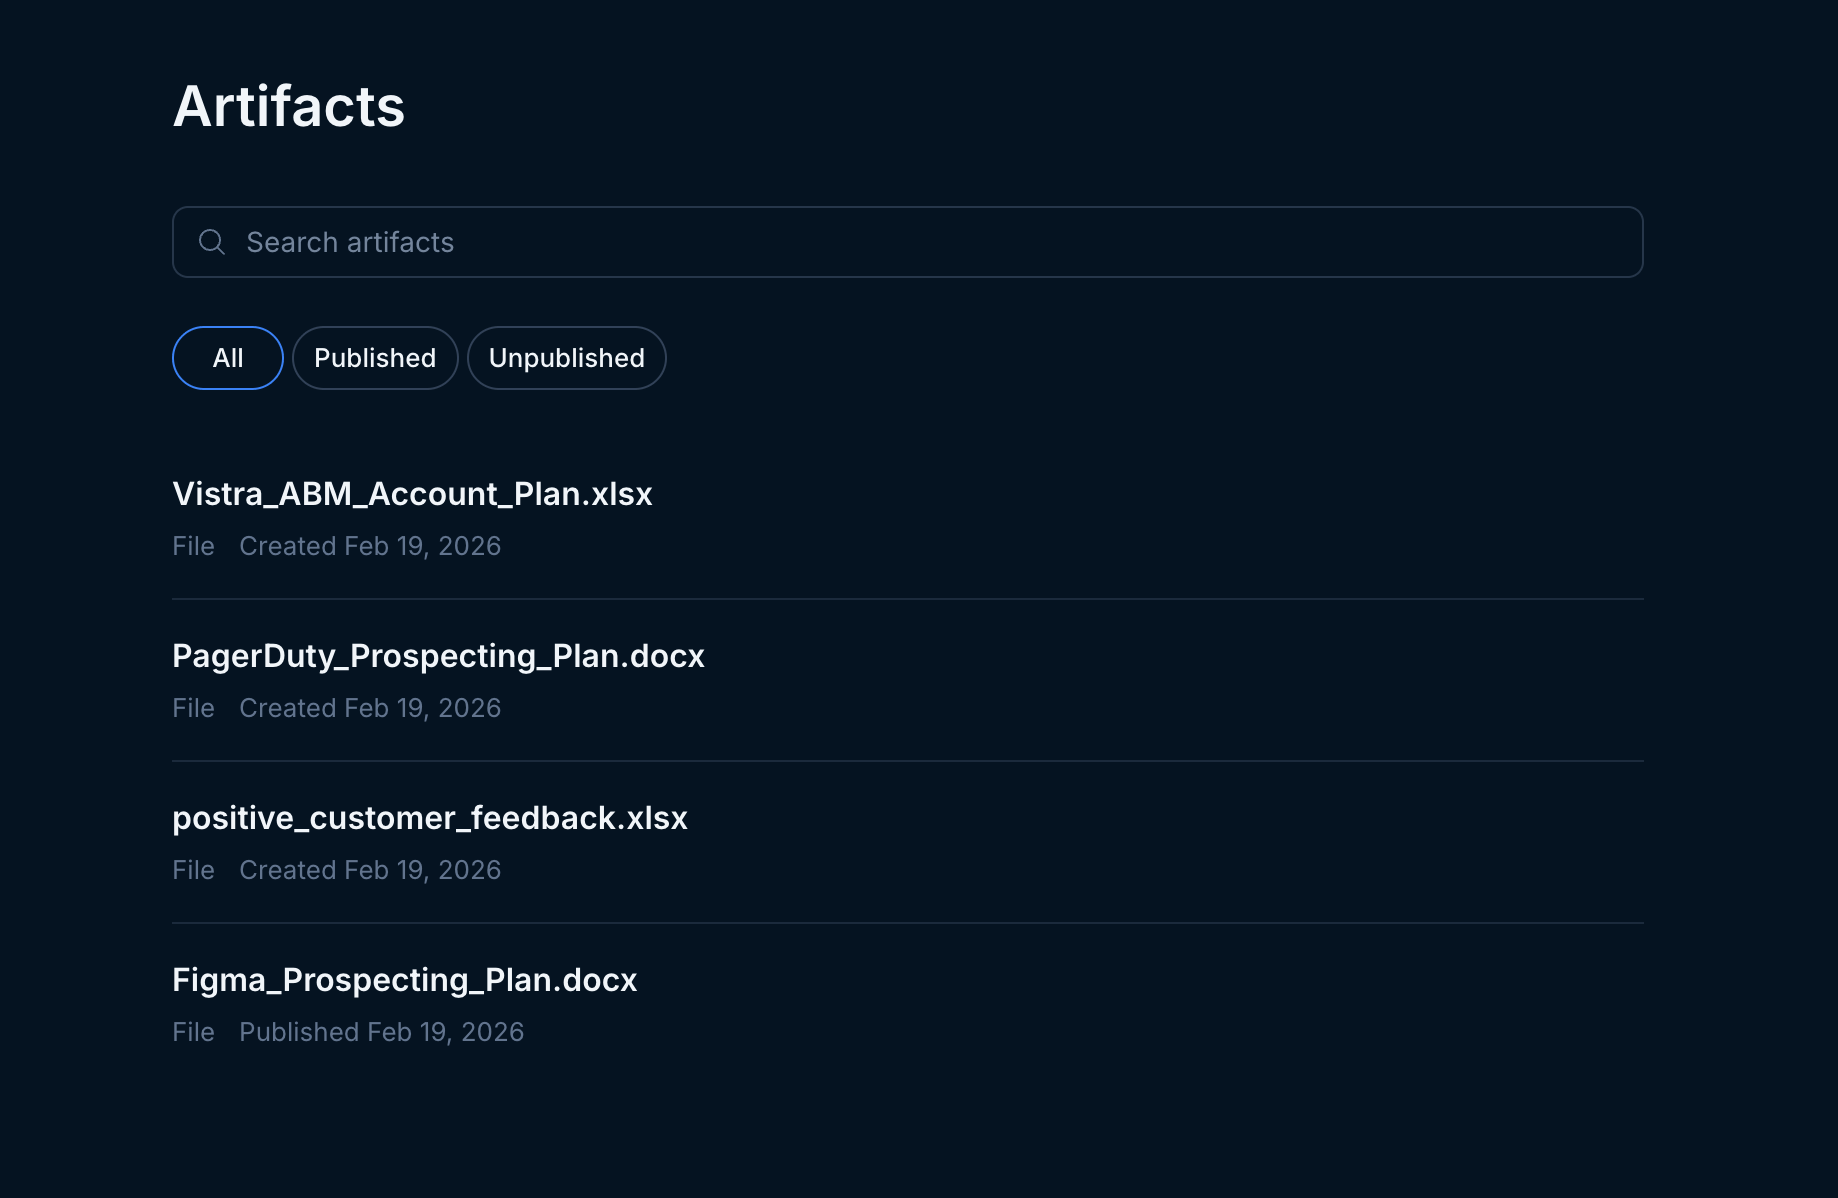Switch to the Published filter

375,358
